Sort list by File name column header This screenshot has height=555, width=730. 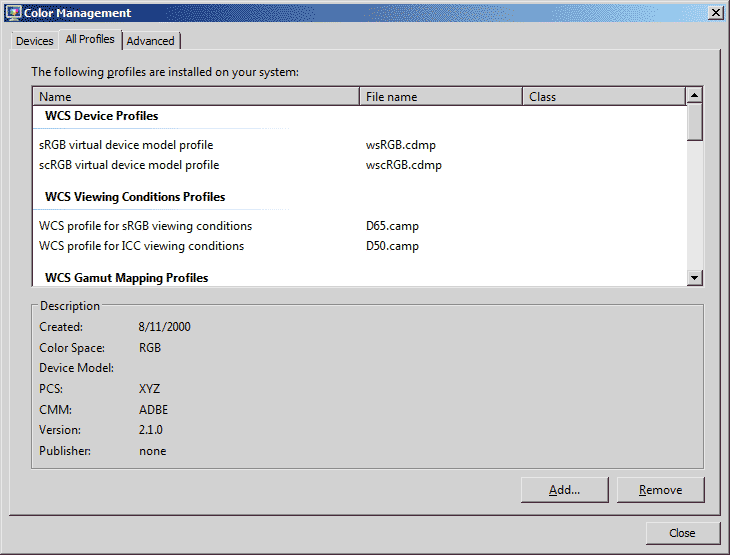pos(441,96)
